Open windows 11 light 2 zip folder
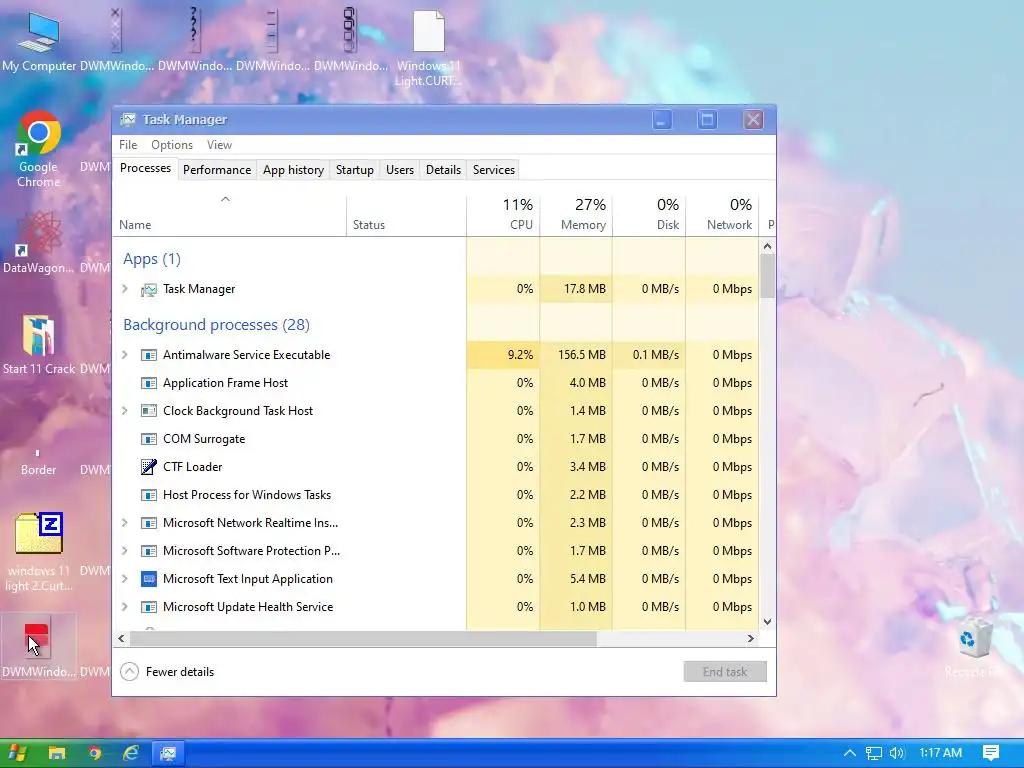1024x768 pixels. point(39,552)
